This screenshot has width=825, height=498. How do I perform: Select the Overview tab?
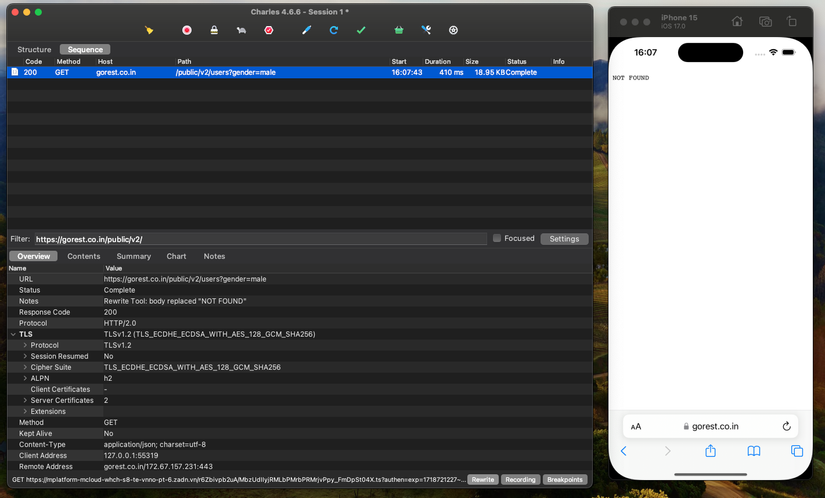(33, 256)
